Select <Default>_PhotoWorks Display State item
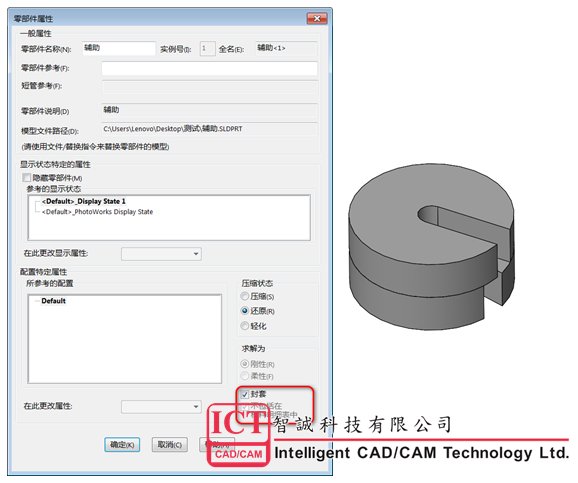The height and width of the screenshot is (483, 578). [97, 212]
